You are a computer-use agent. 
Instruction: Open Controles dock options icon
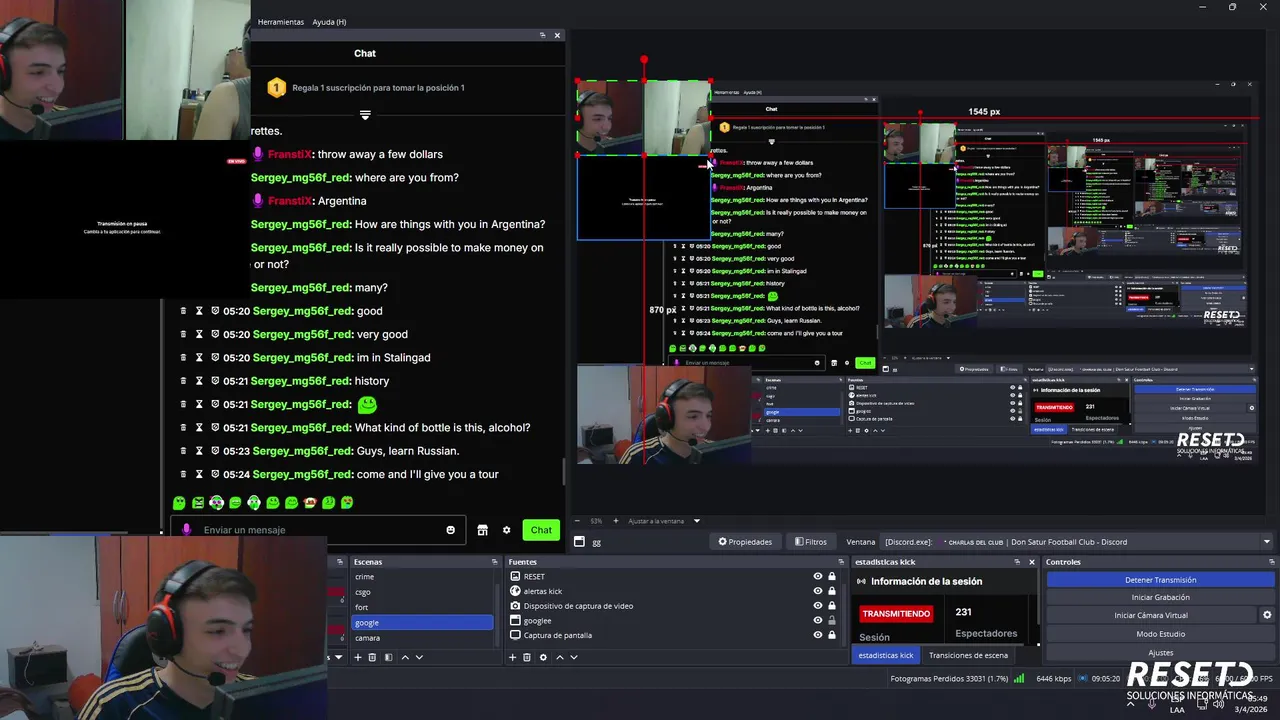pyautogui.click(x=1270, y=562)
